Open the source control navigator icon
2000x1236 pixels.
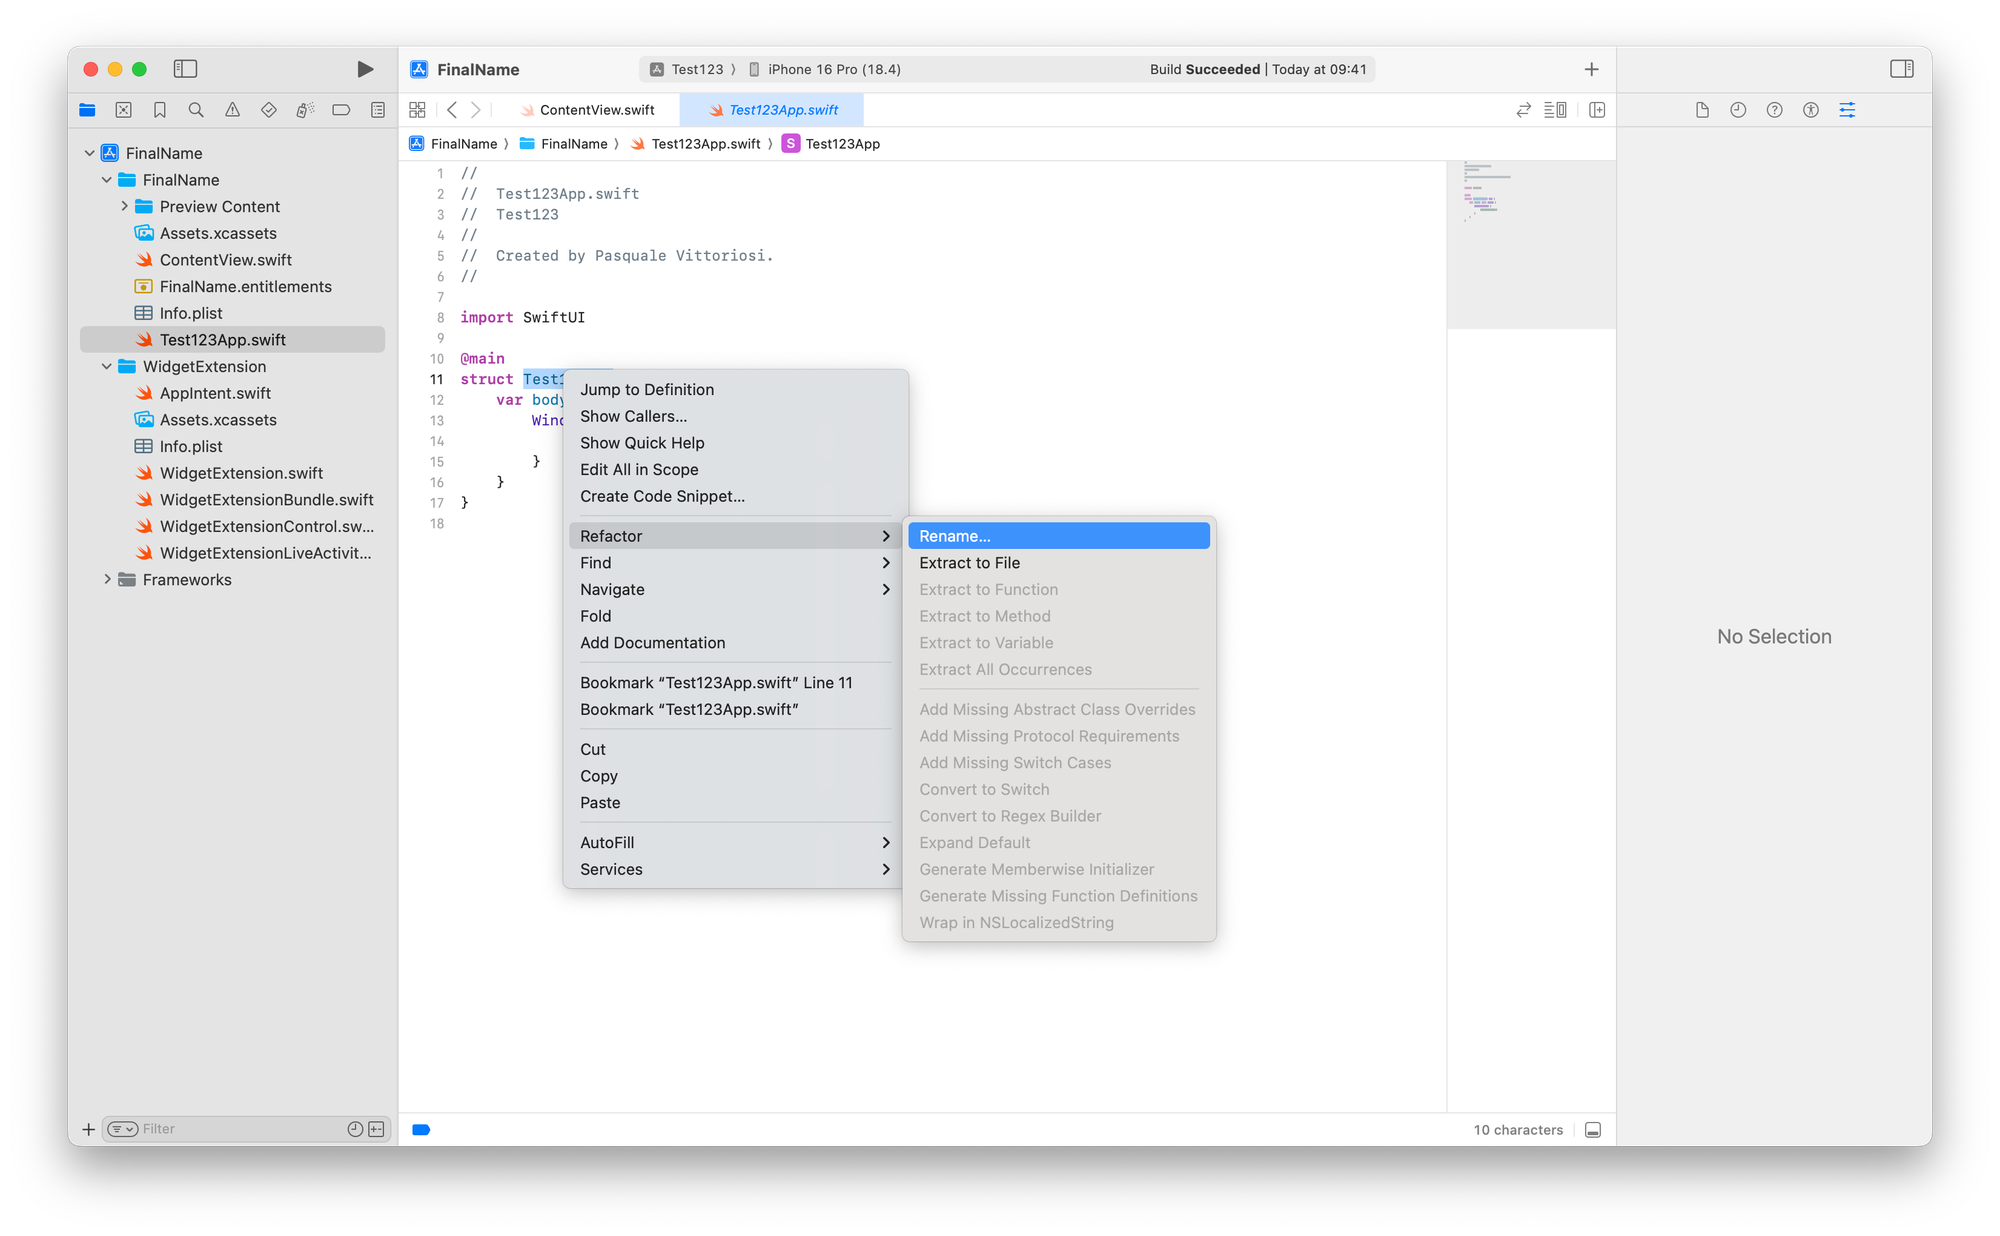click(124, 110)
